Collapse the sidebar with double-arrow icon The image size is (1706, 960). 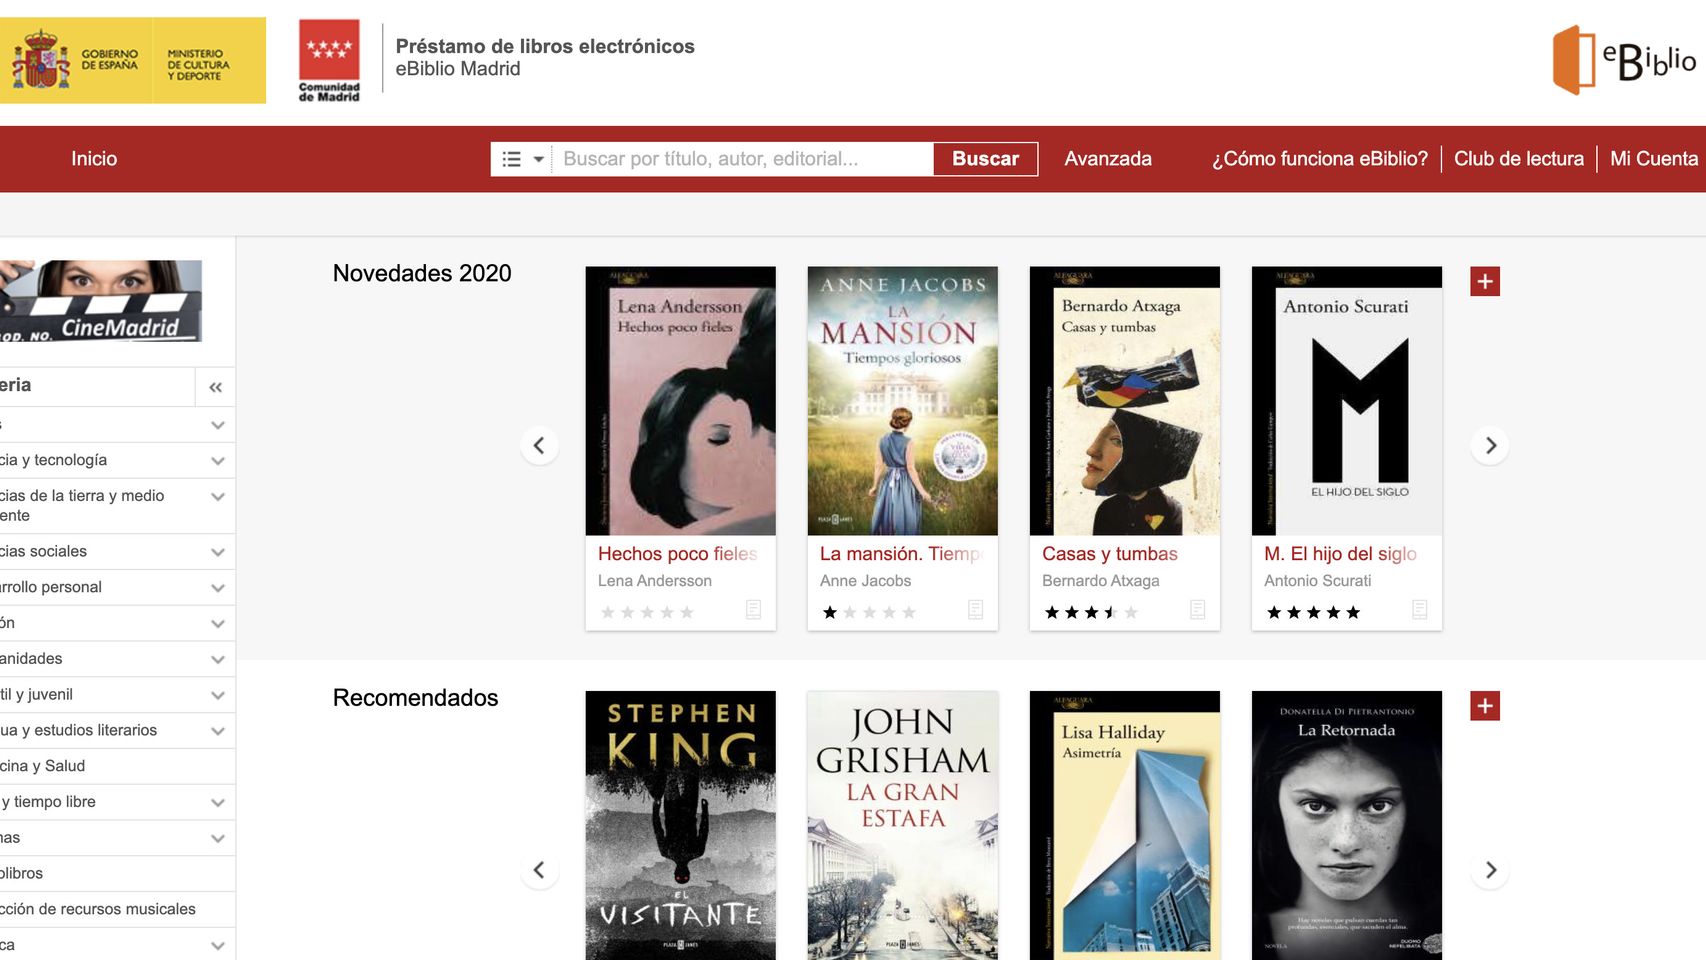point(215,387)
